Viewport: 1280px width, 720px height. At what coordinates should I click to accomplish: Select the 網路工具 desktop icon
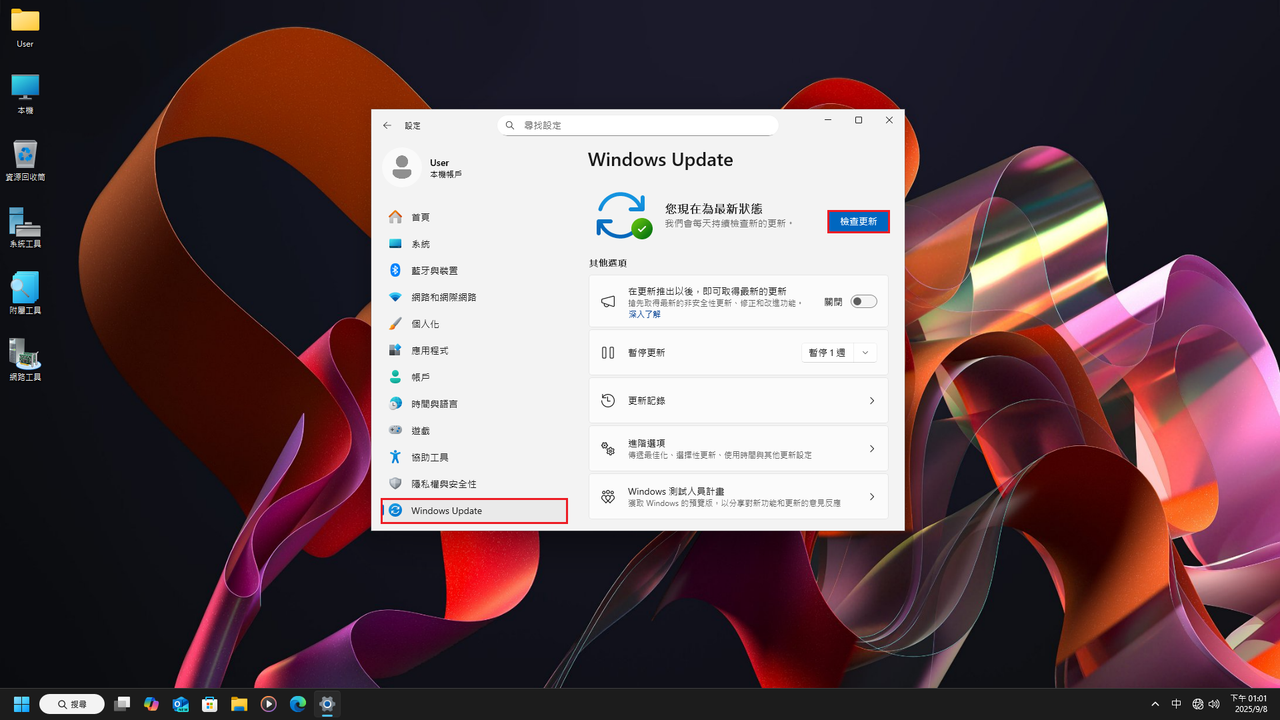pos(25,361)
